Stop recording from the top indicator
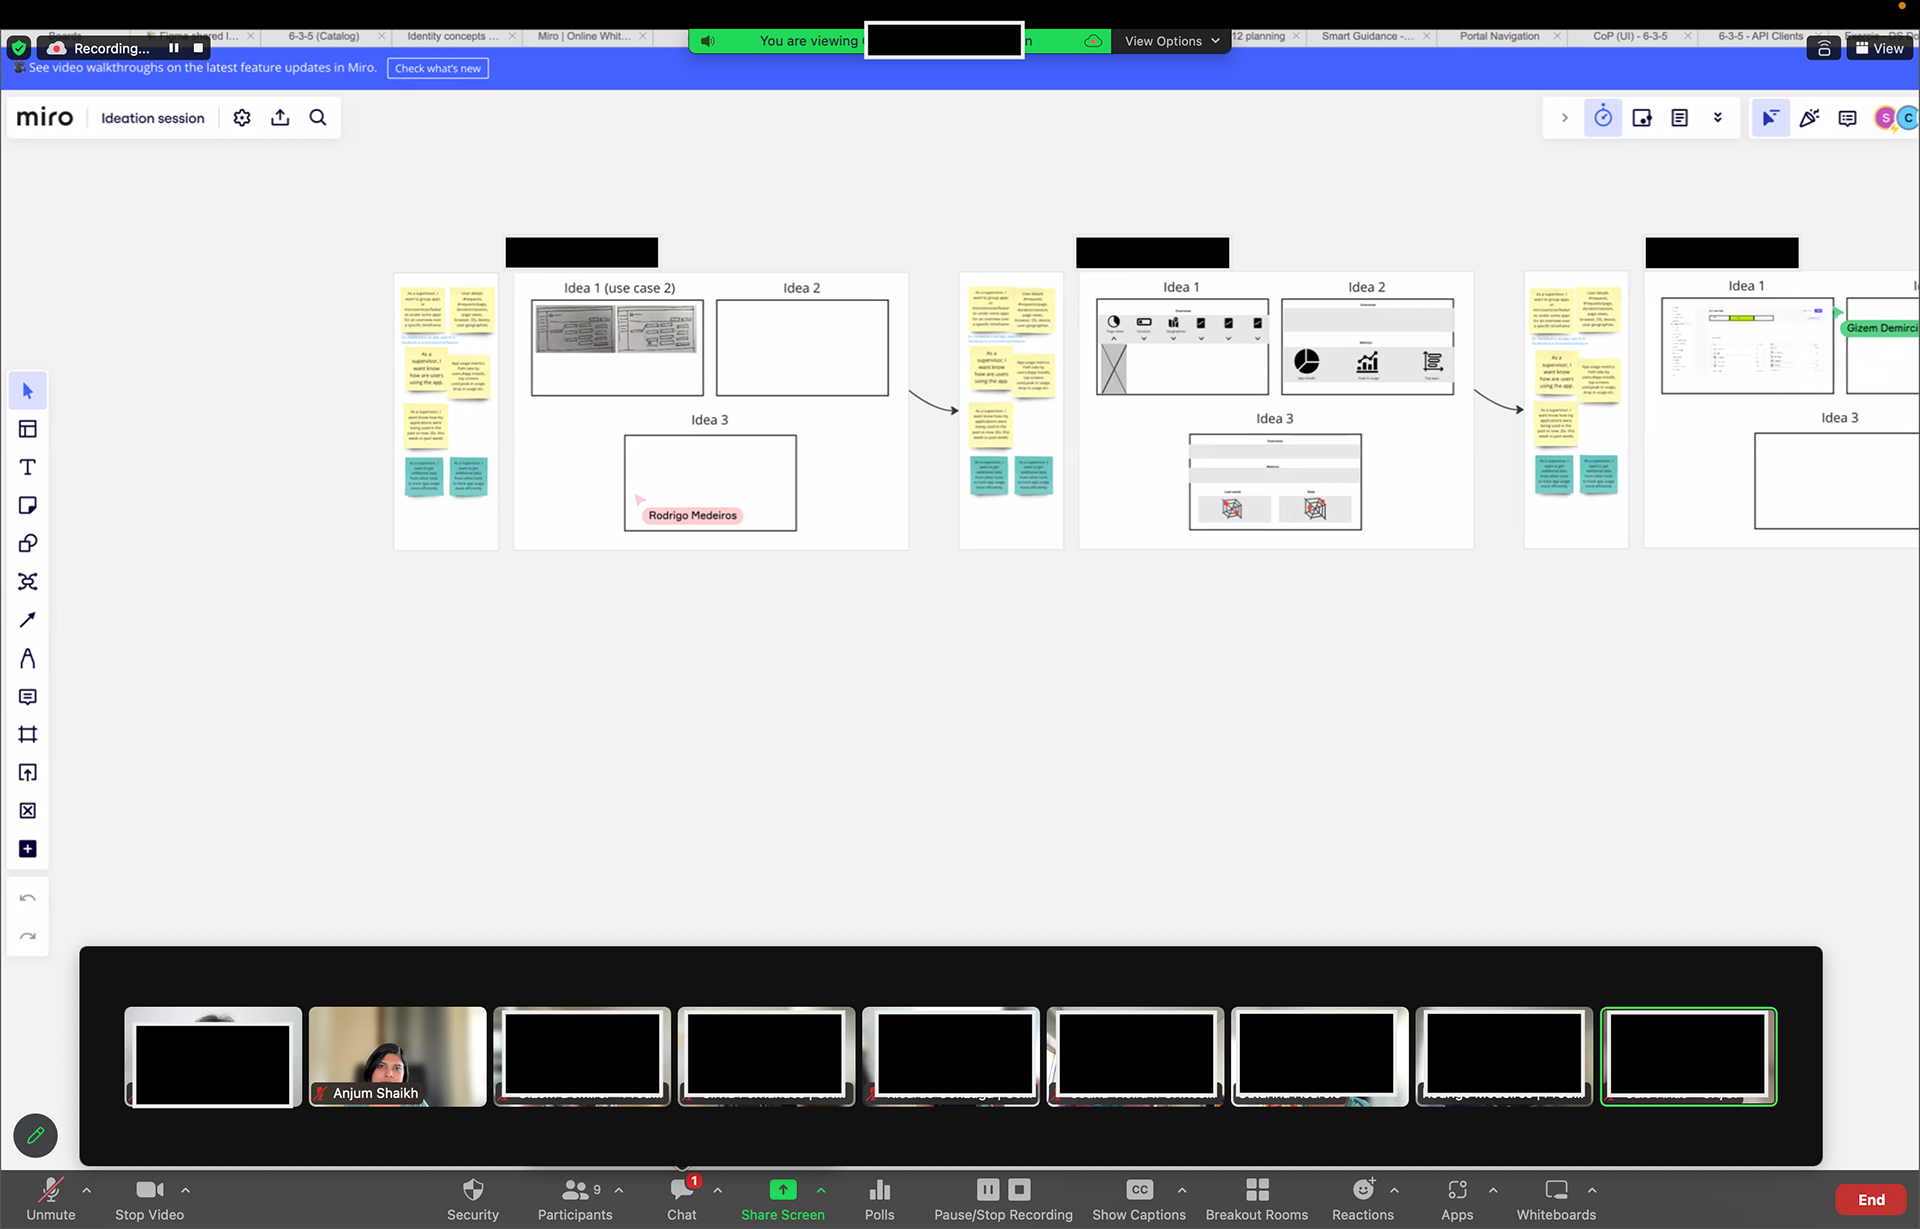Screen dimensions: 1920x1229 [x=198, y=48]
